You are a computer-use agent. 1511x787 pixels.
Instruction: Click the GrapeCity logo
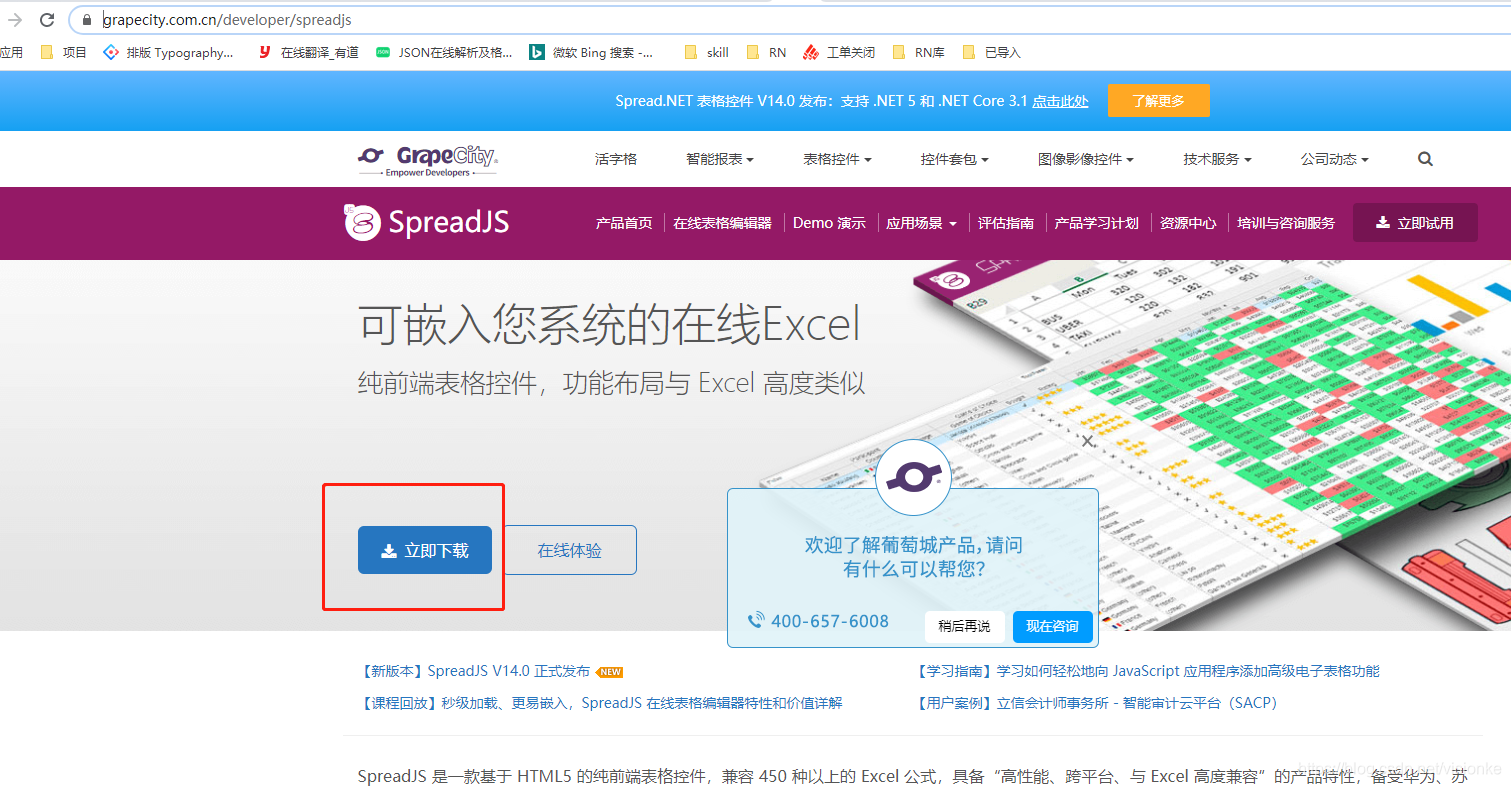click(x=428, y=160)
